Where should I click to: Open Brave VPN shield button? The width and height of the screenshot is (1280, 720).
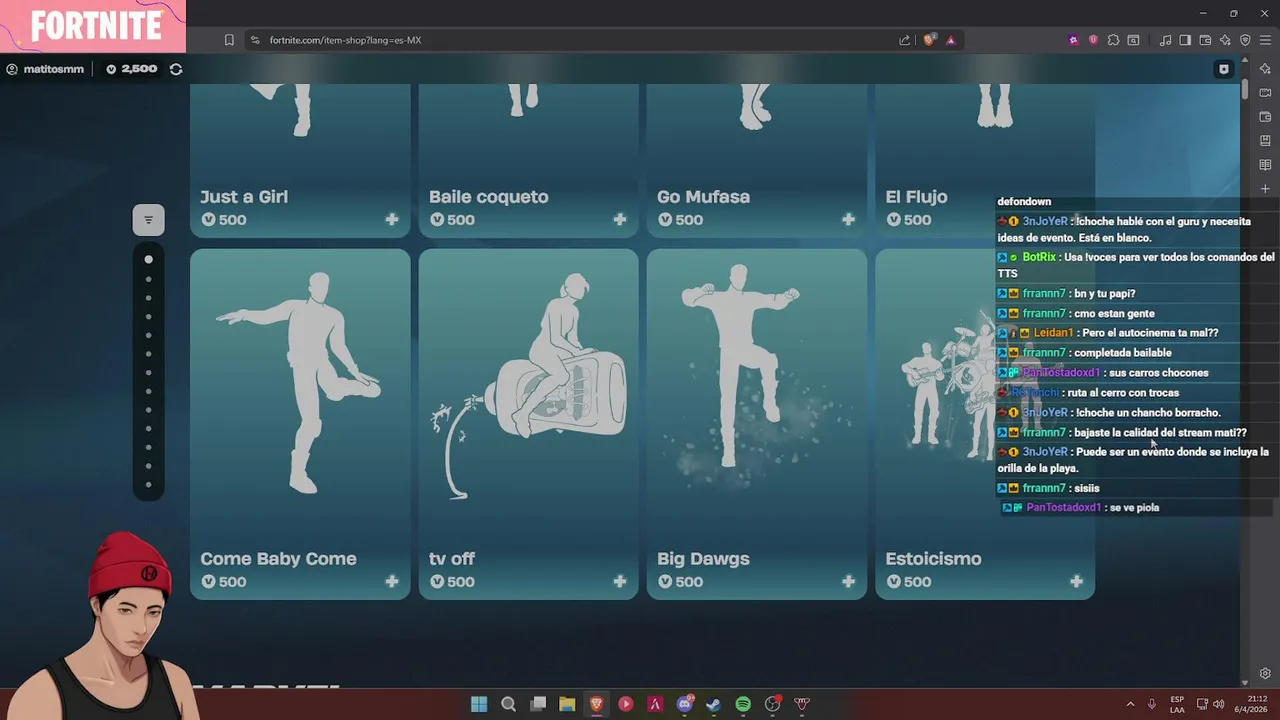(x=1245, y=40)
